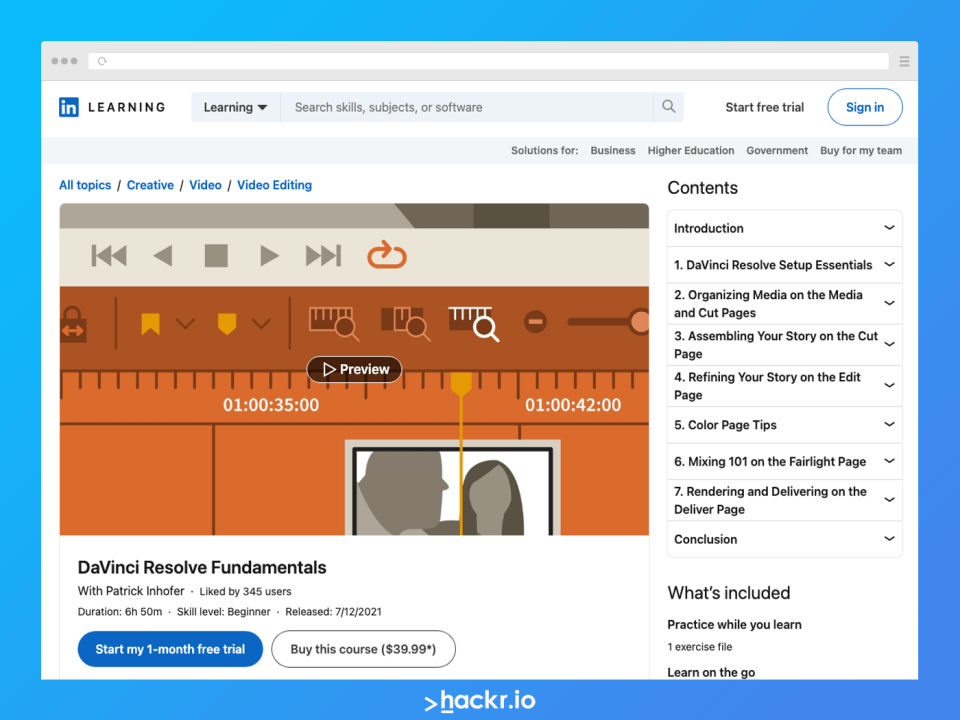Click the yellow flag bookmark icon

[151, 323]
